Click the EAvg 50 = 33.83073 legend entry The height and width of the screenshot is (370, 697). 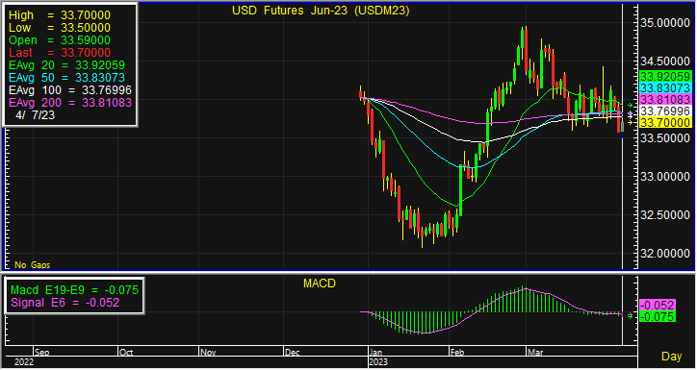click(67, 77)
